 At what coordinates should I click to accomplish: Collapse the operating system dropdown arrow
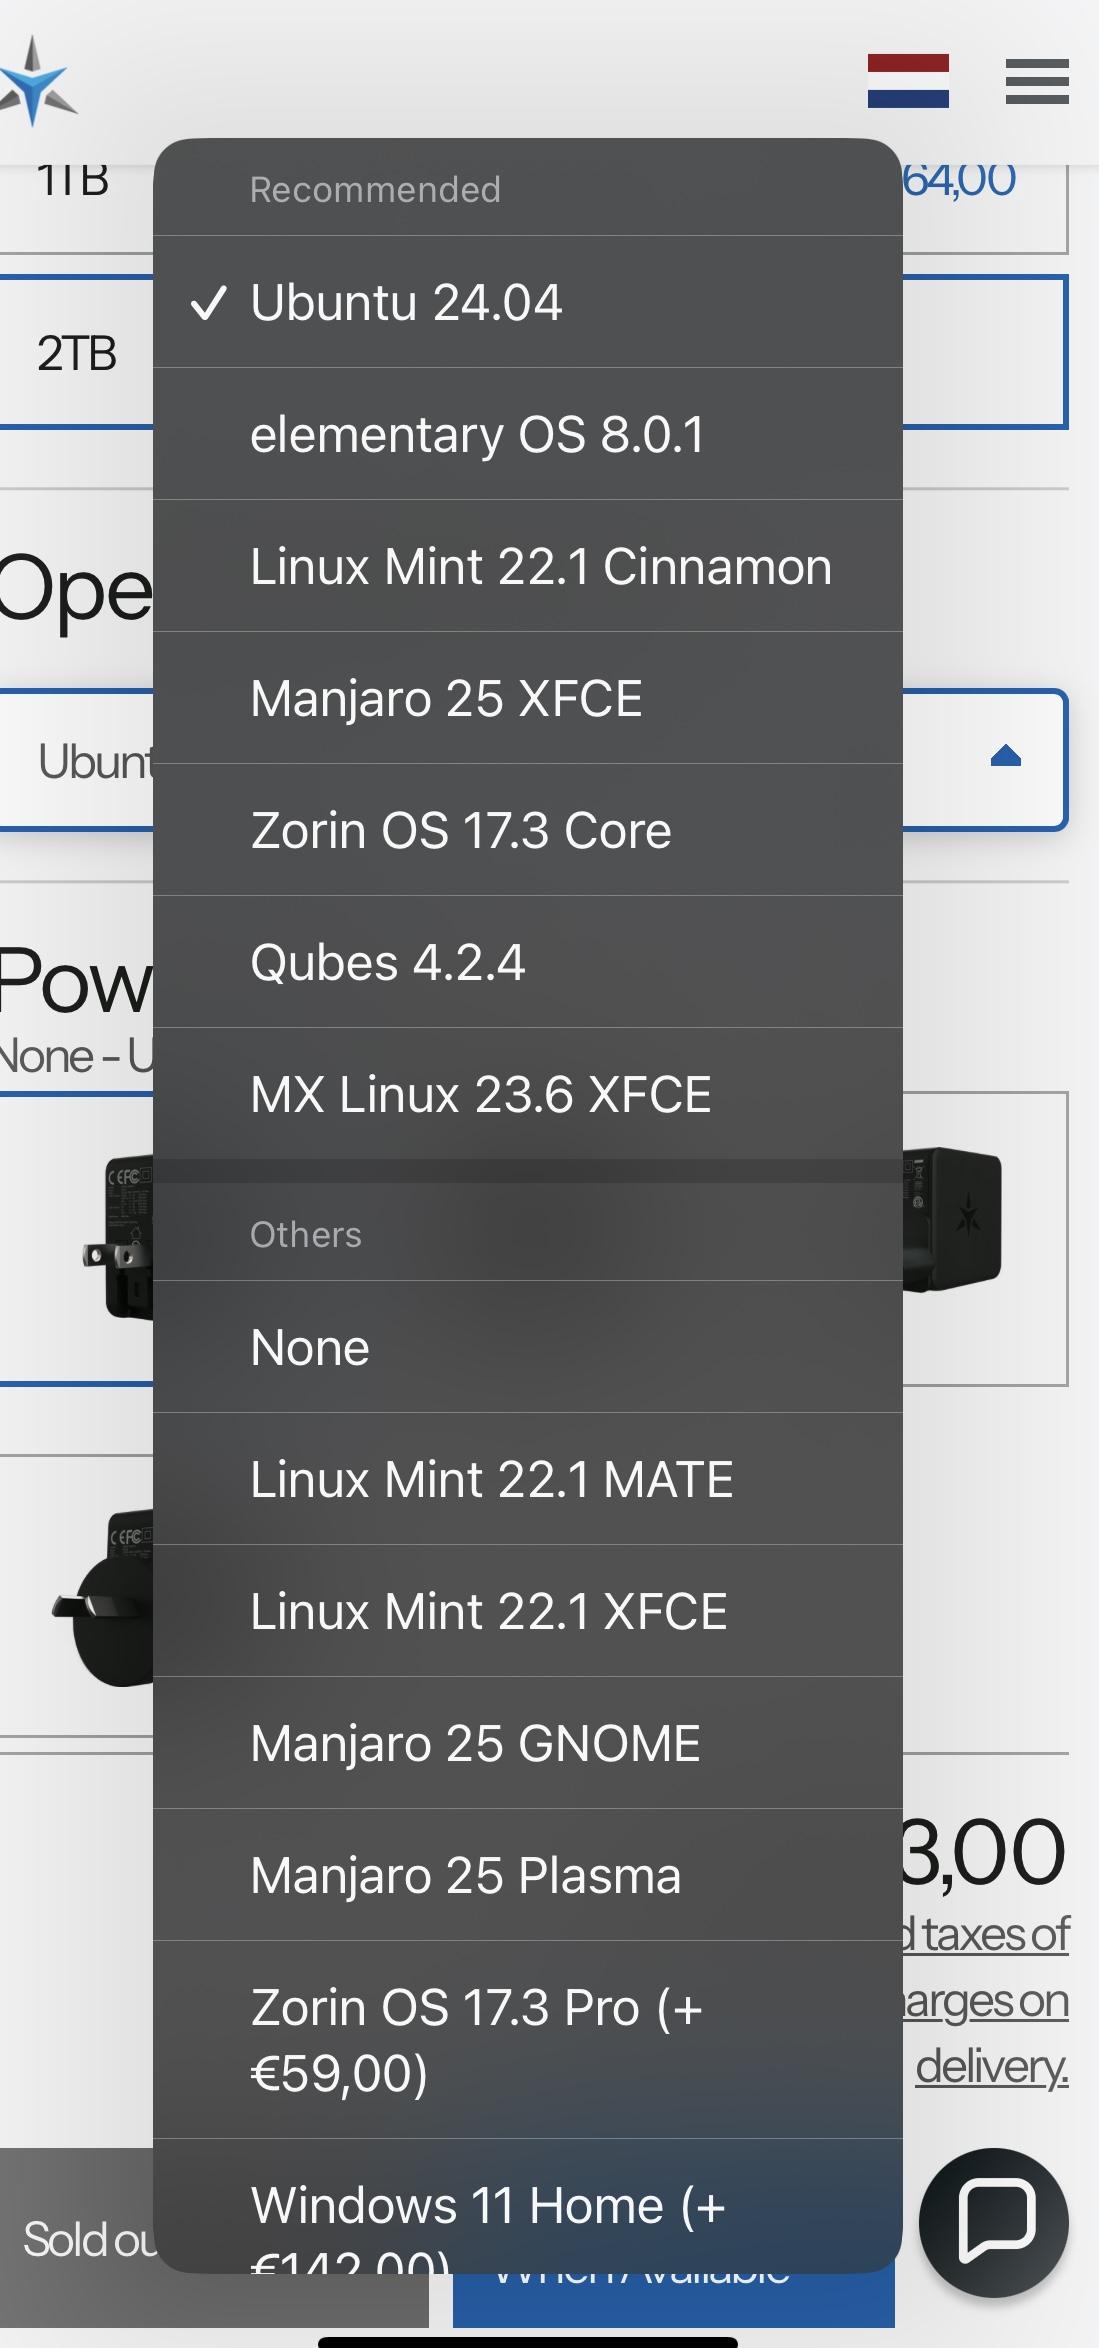pyautogui.click(x=1005, y=757)
